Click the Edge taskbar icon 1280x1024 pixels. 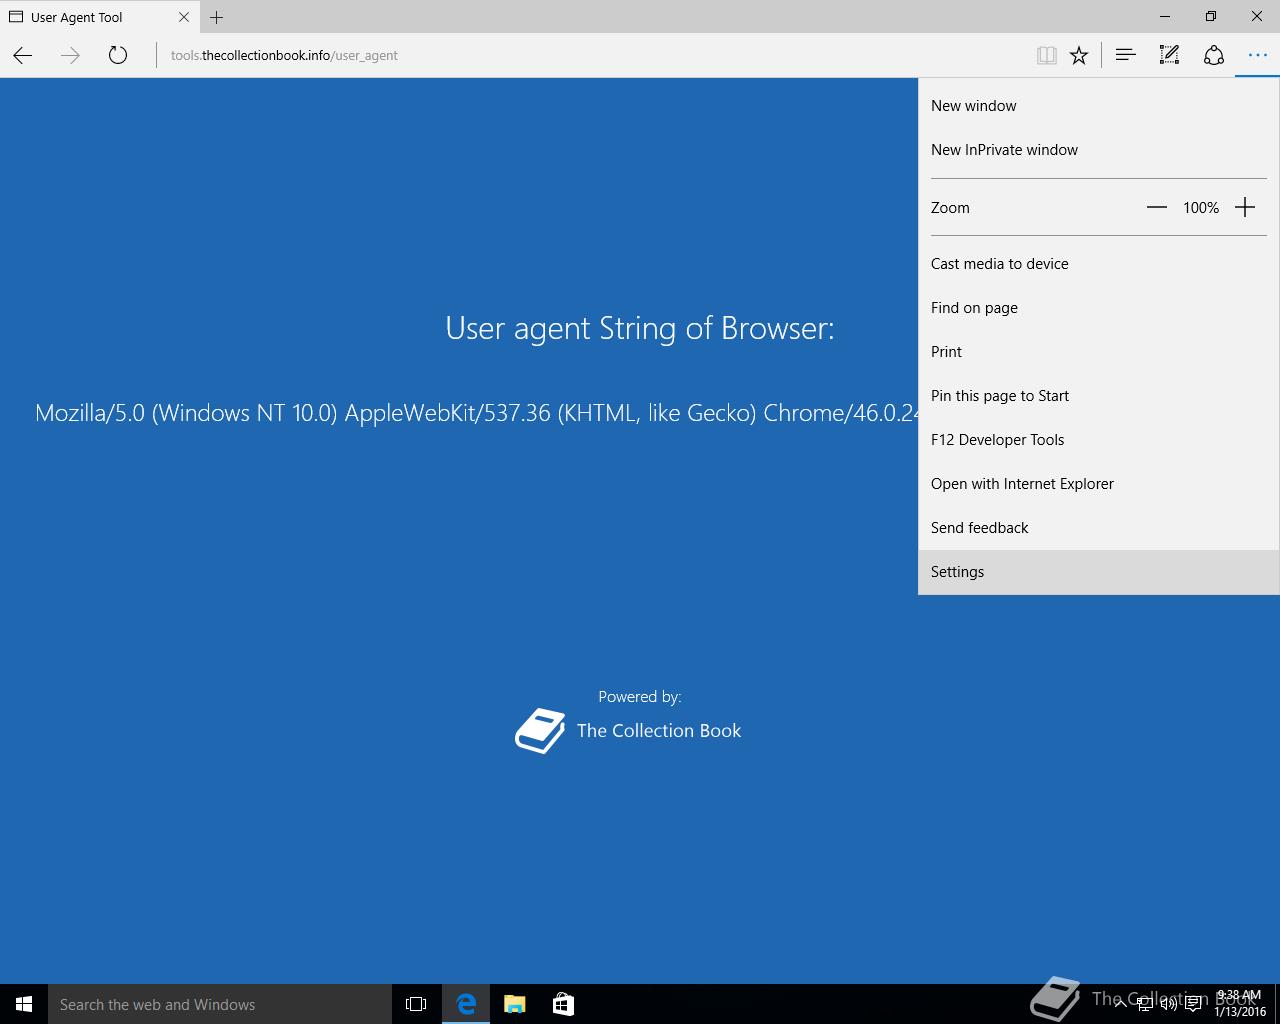pos(466,1004)
